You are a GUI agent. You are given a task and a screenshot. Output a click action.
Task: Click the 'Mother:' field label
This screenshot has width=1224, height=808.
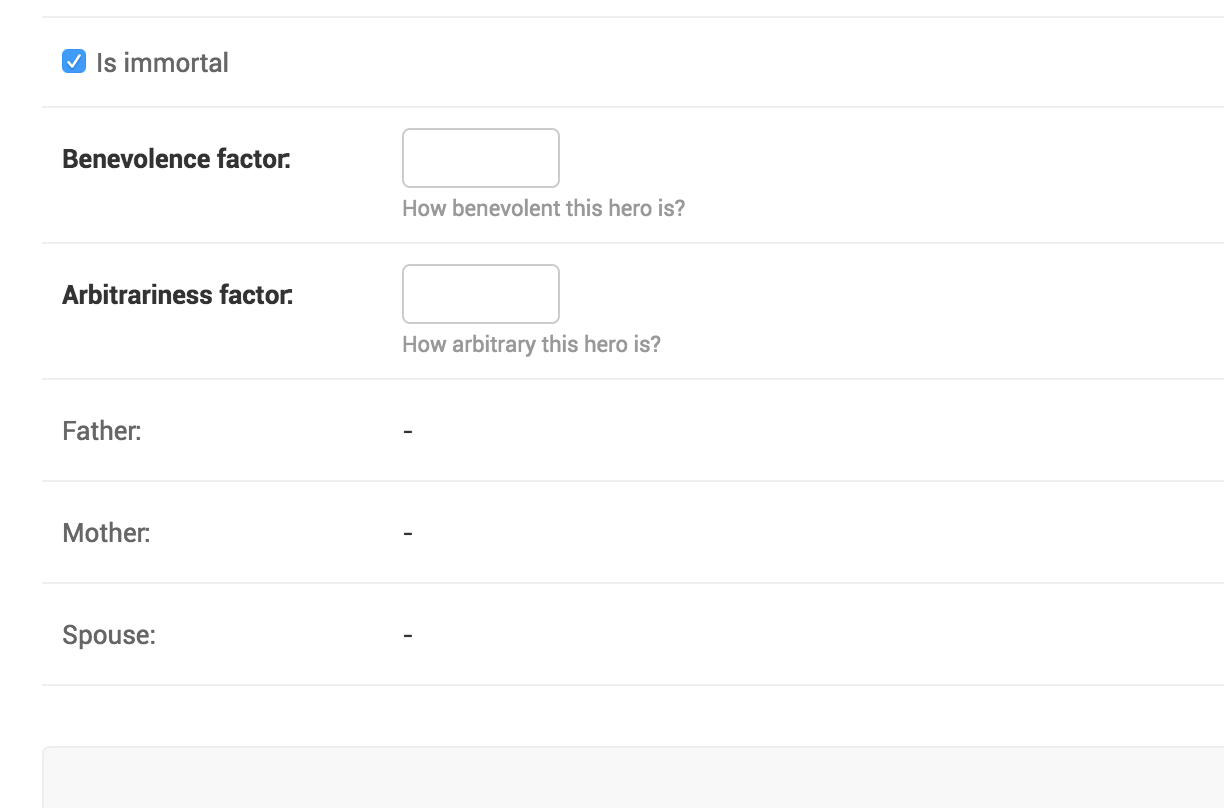coord(106,533)
